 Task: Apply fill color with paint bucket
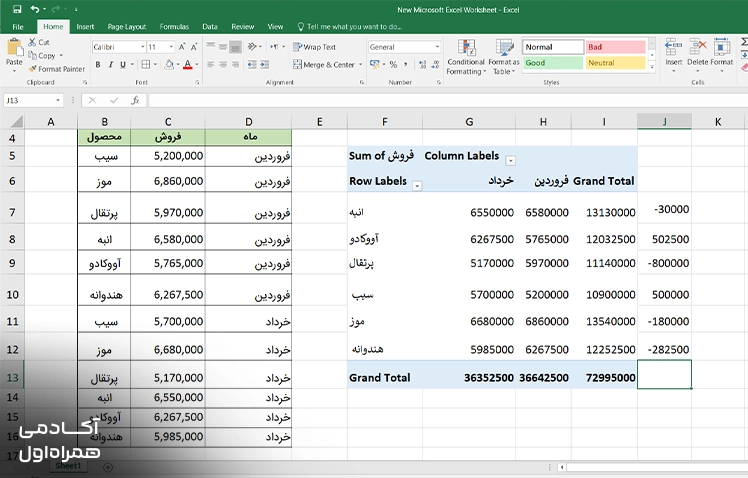(169, 64)
